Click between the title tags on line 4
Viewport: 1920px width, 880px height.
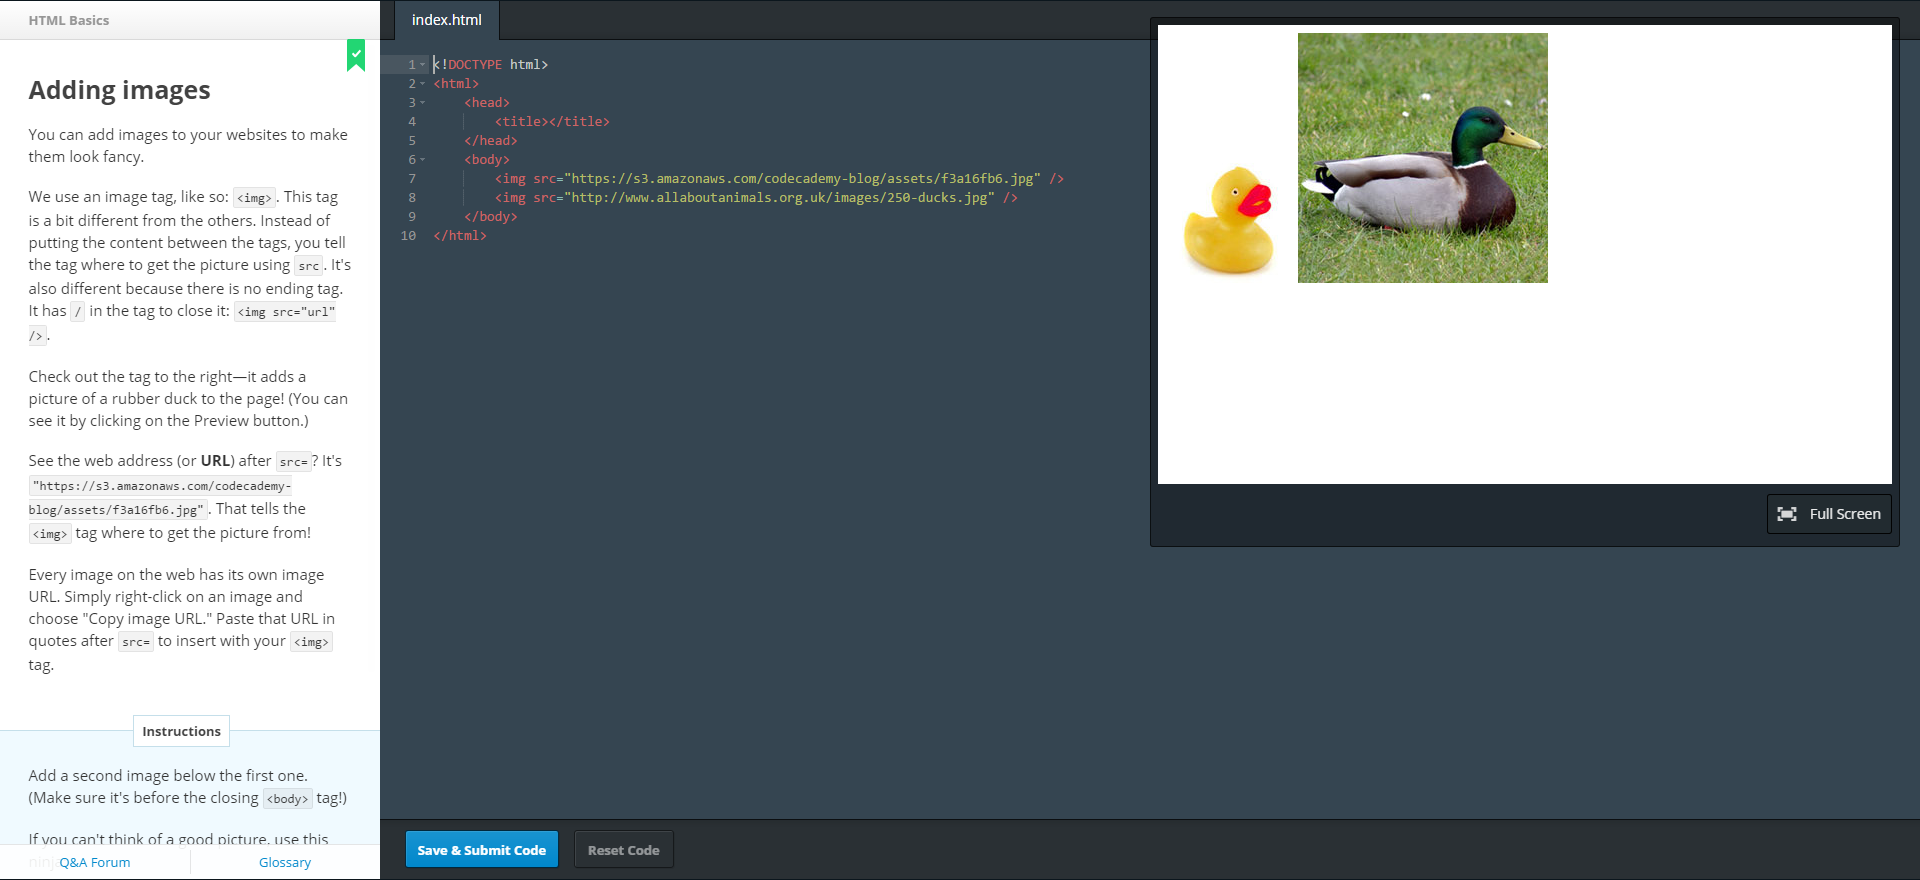549,122
